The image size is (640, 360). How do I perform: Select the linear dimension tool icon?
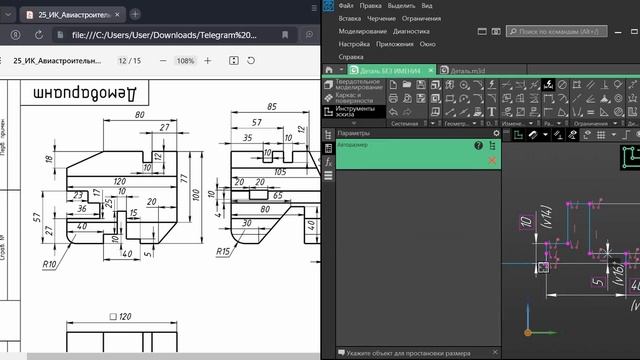pos(548,98)
